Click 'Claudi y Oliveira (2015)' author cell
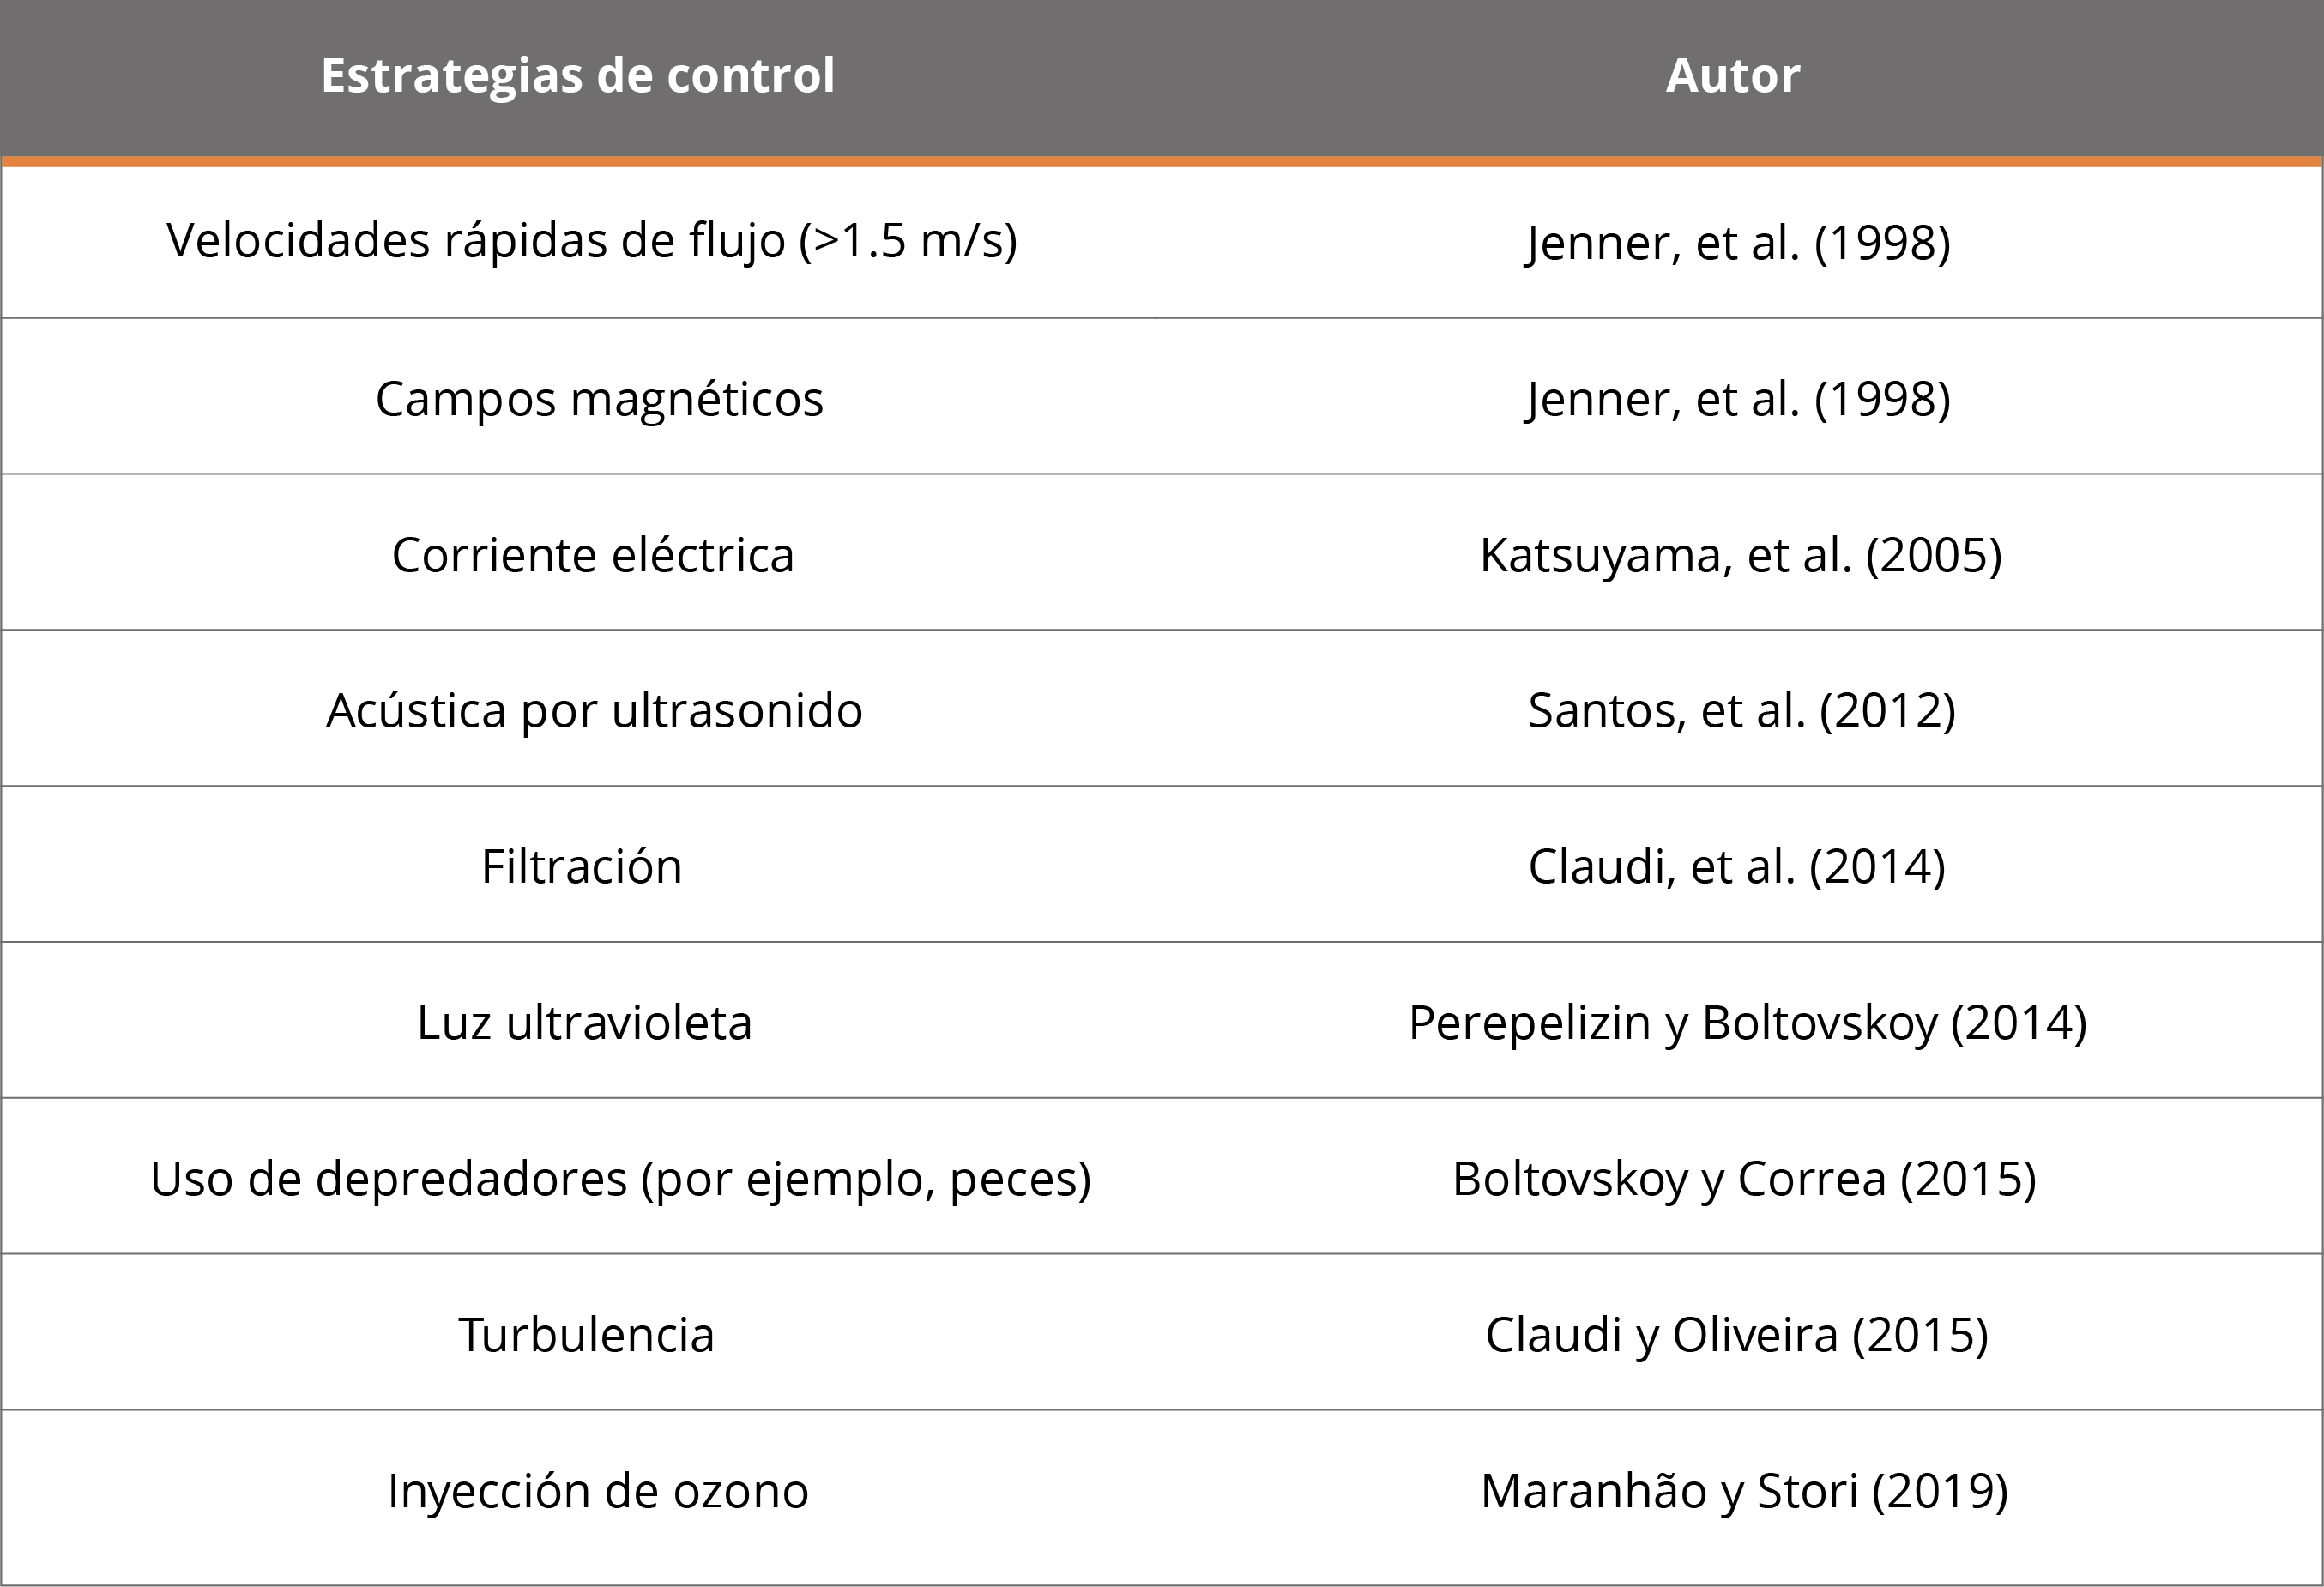 pos(1737,1335)
